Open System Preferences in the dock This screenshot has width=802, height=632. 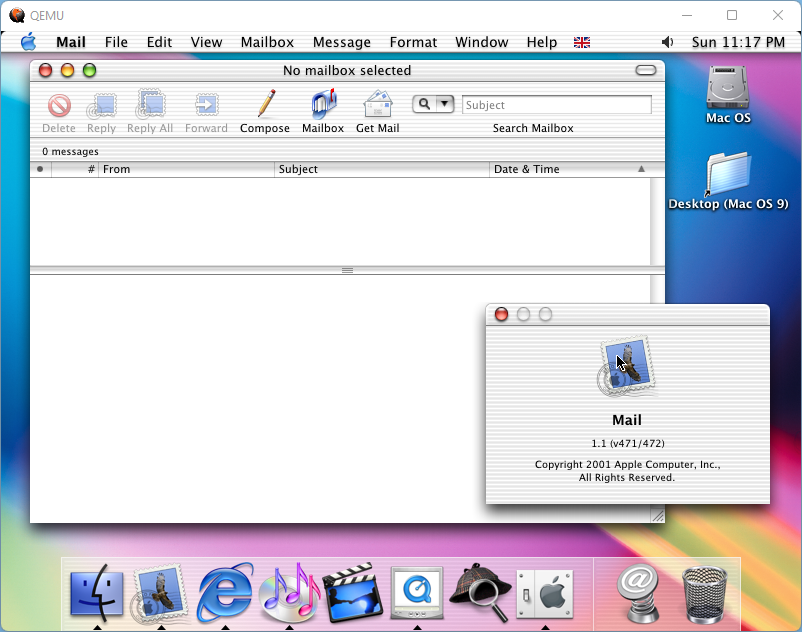(545, 595)
